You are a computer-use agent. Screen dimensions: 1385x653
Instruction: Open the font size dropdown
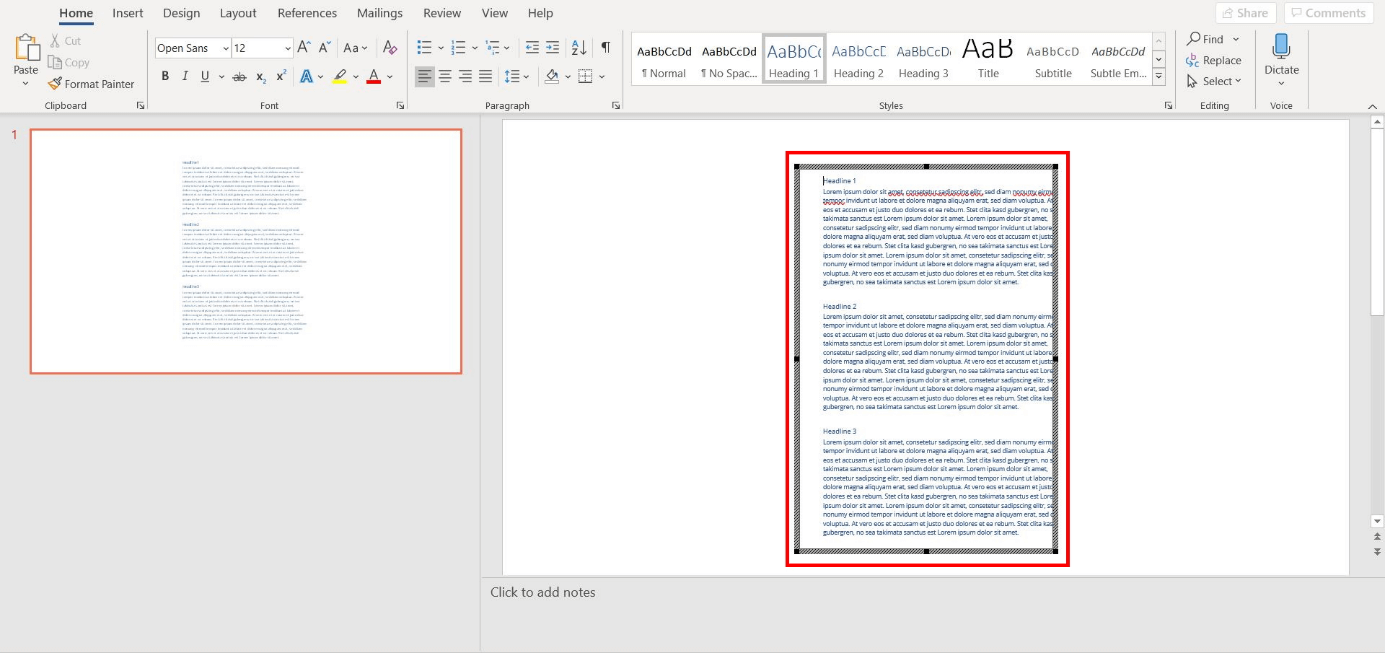pos(288,48)
